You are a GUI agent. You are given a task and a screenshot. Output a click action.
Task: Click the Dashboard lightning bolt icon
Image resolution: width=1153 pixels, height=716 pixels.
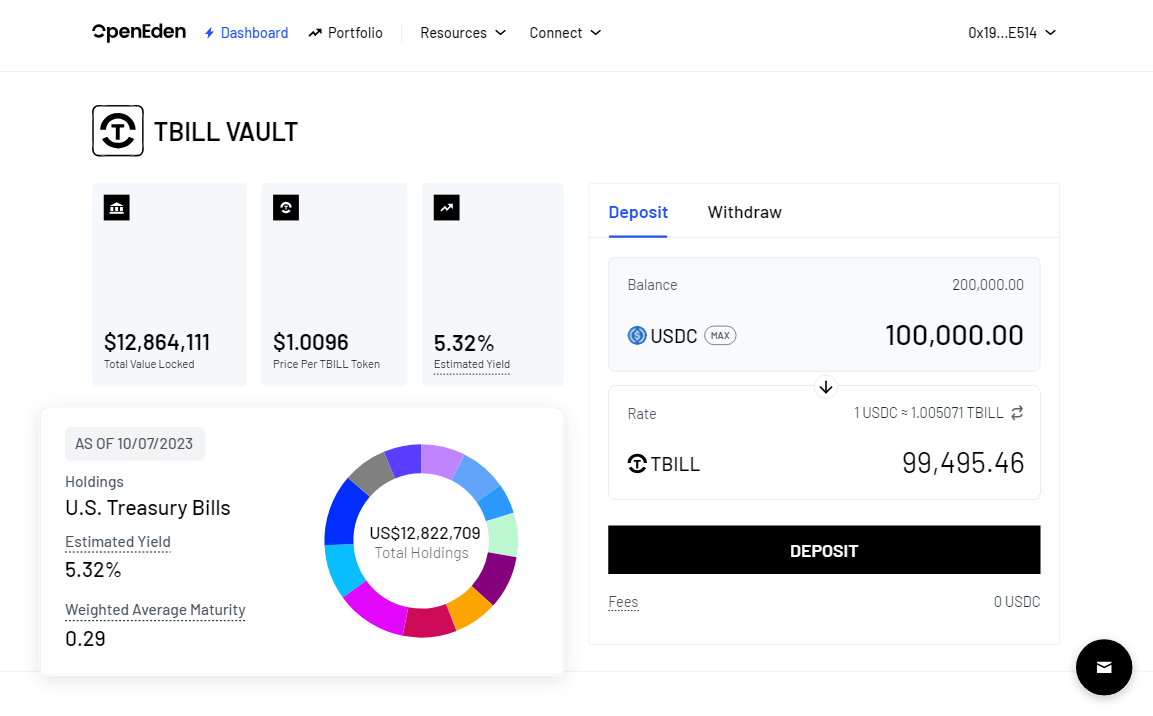[210, 33]
